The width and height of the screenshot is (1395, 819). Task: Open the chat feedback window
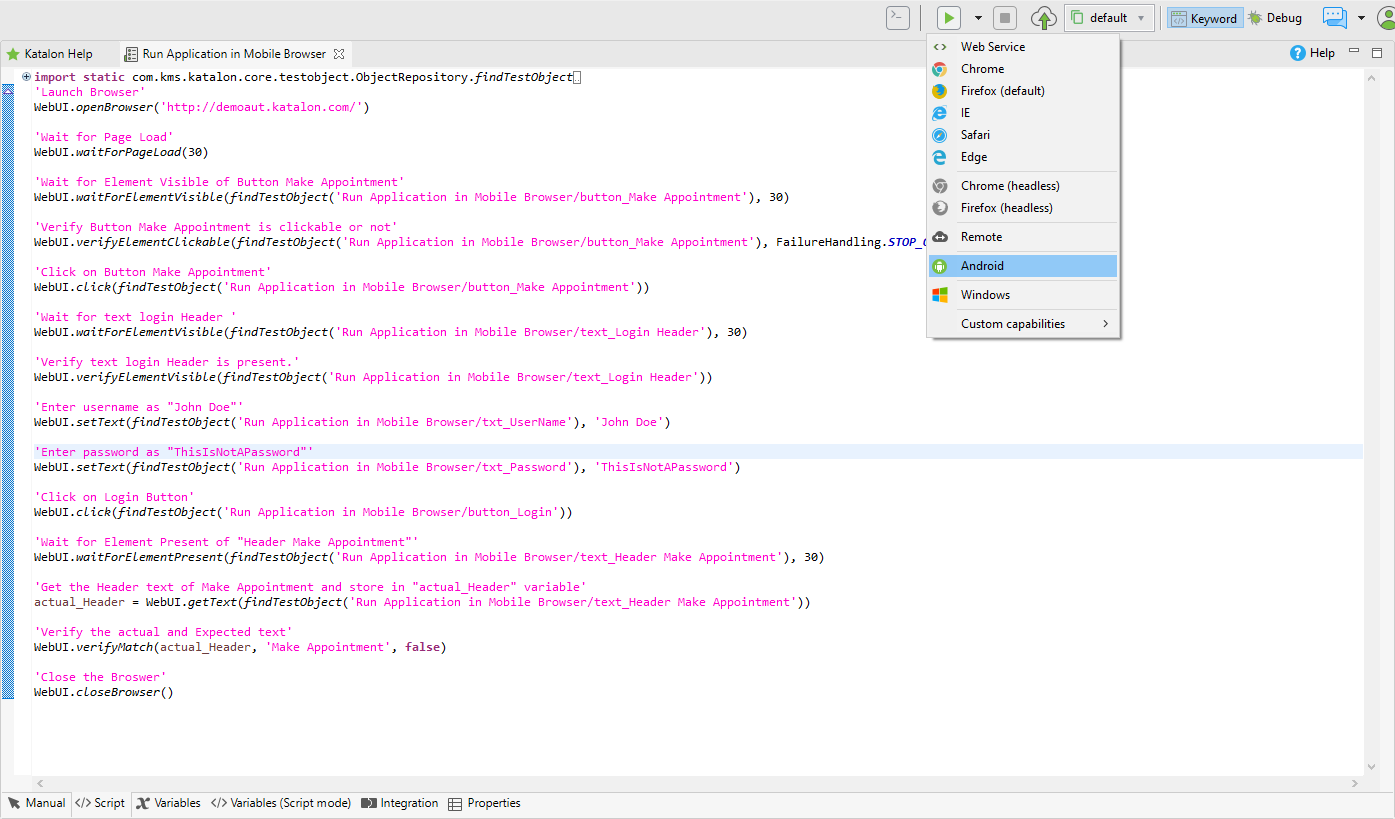(1334, 17)
